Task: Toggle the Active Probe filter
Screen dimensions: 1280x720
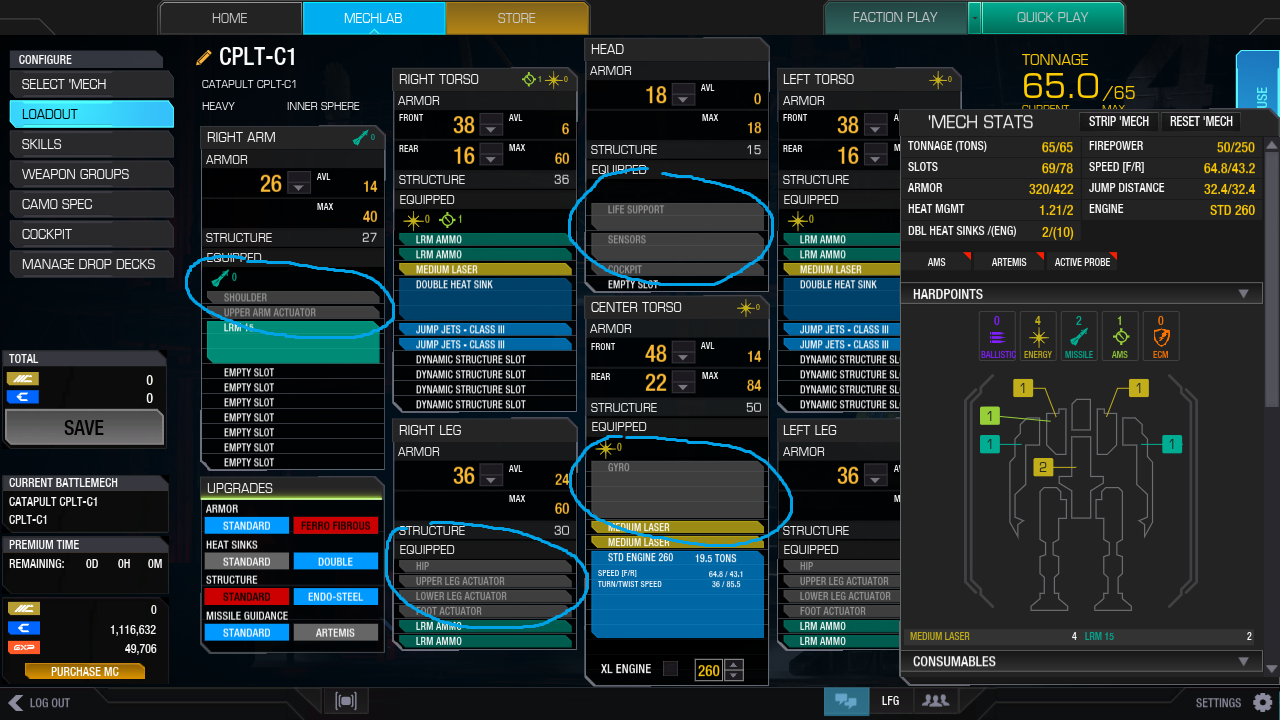Action: coord(1081,262)
